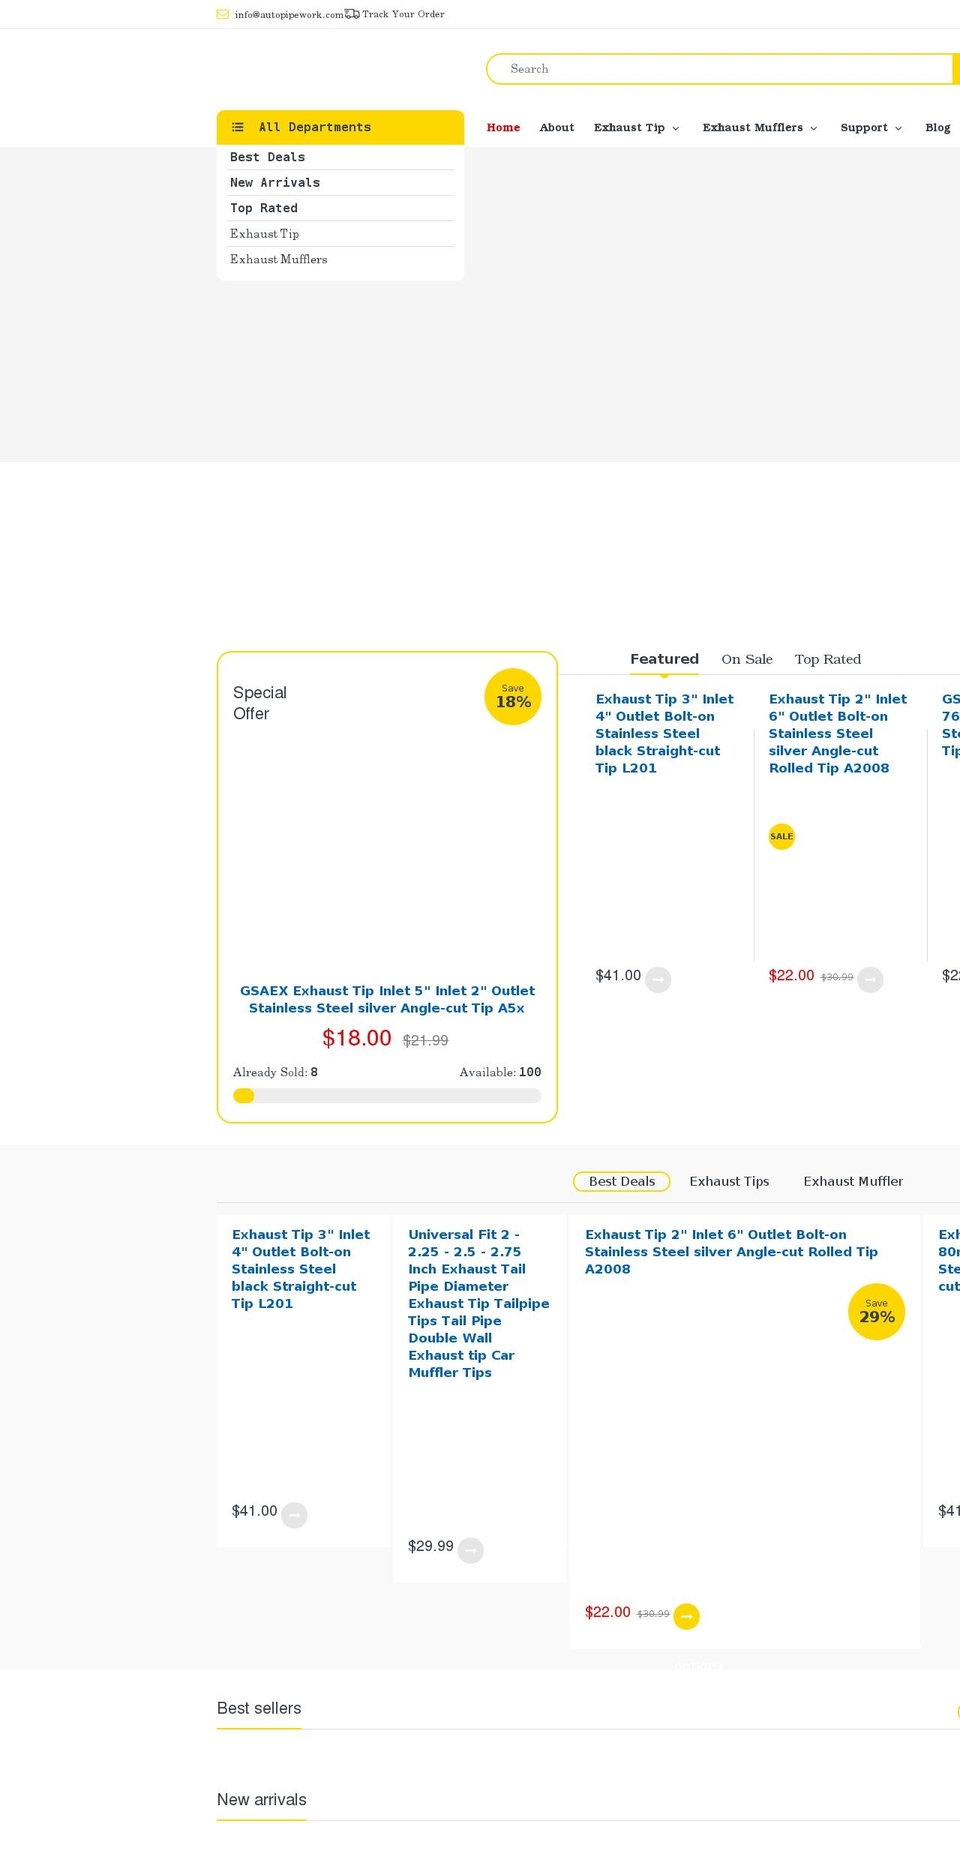
Task: Click the Save 29% badge
Action: click(x=877, y=1311)
